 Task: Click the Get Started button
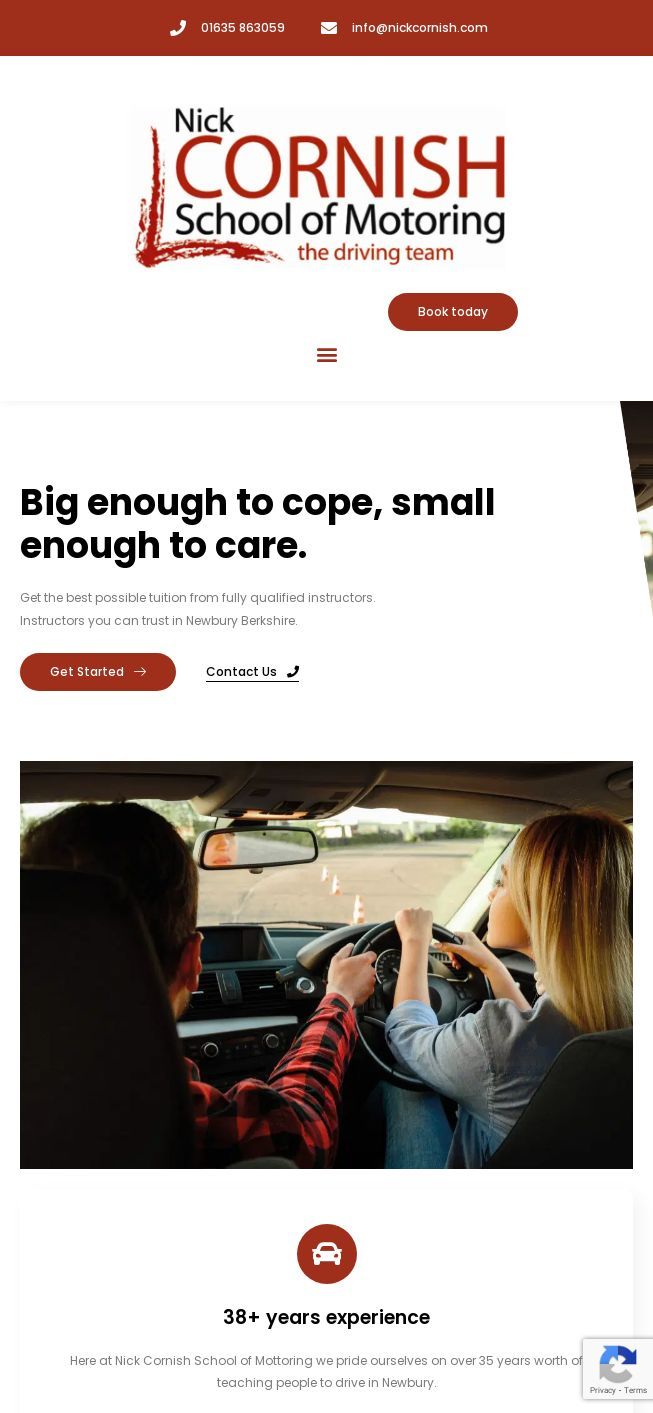98,672
